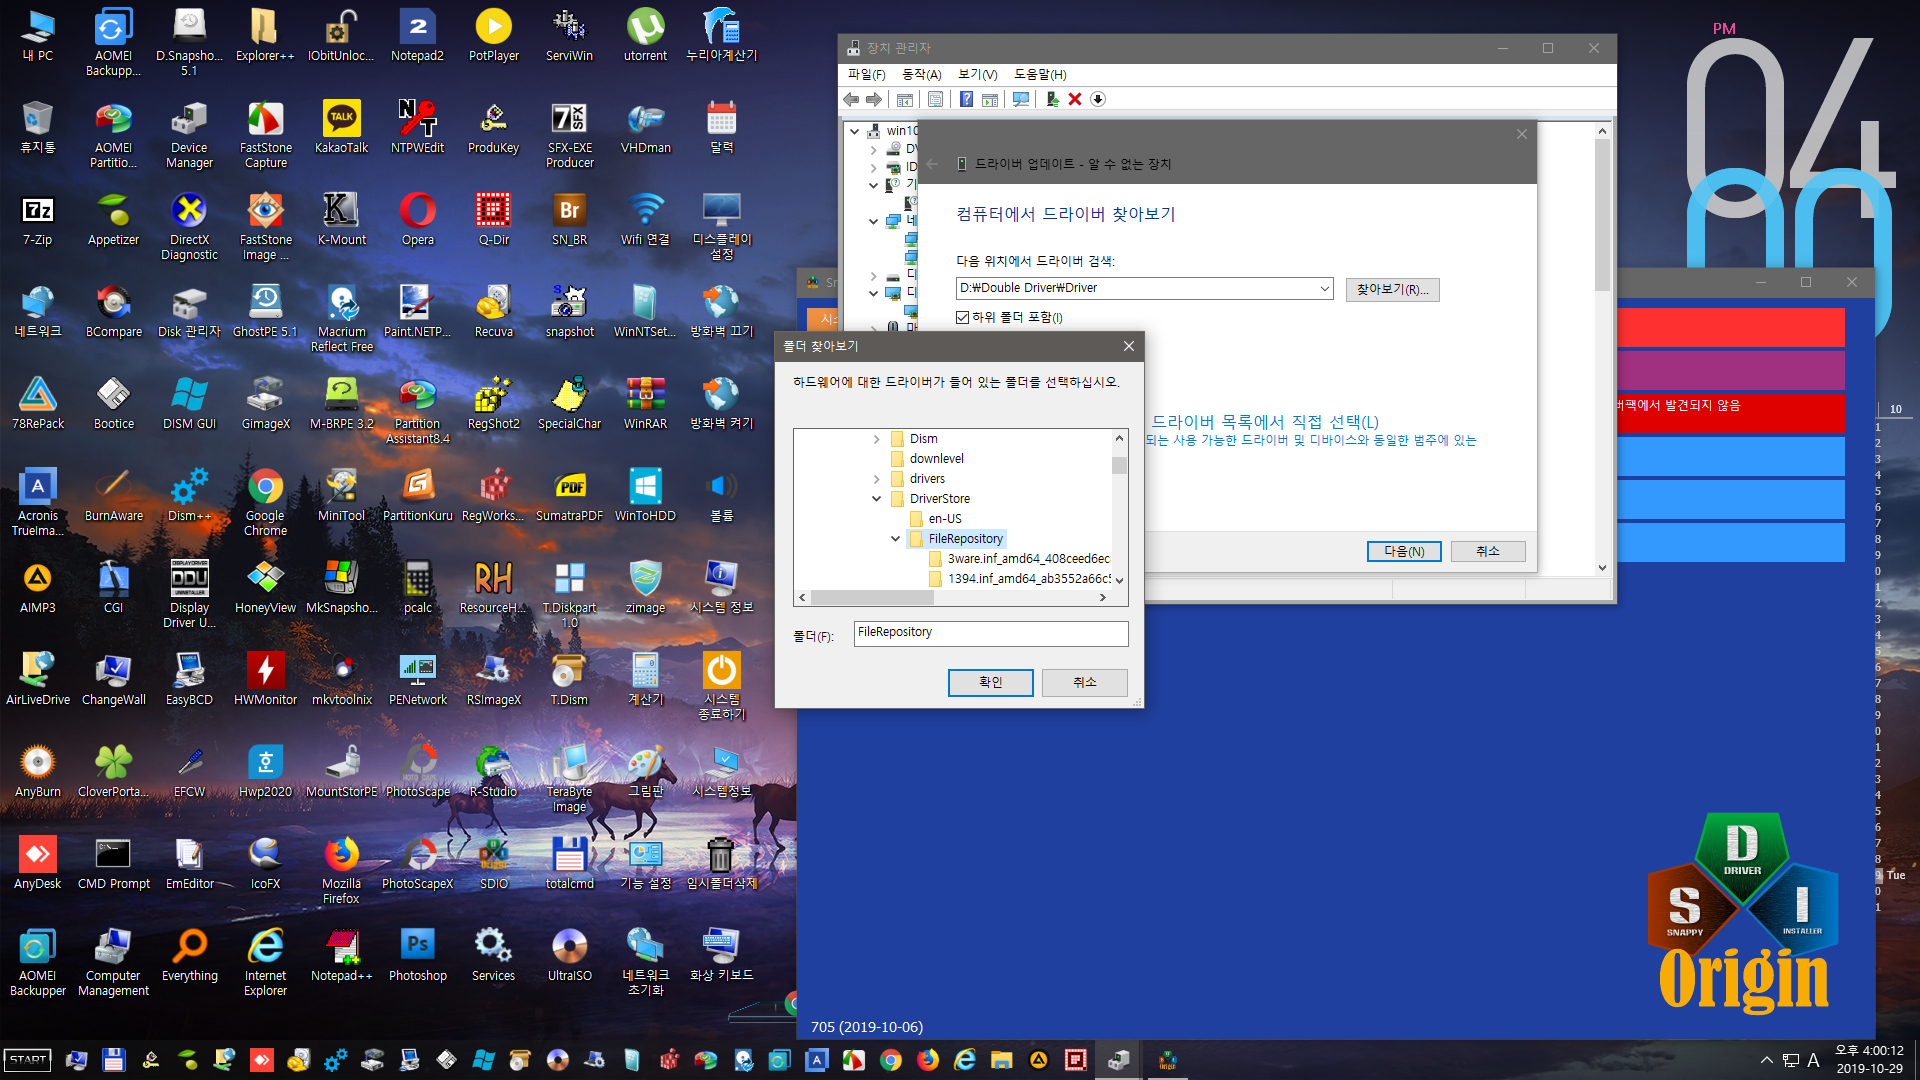Click the scan hardware monitor icon in Device Manager toolbar
Screen dimensions: 1920x1080
pyautogui.click(x=1020, y=99)
